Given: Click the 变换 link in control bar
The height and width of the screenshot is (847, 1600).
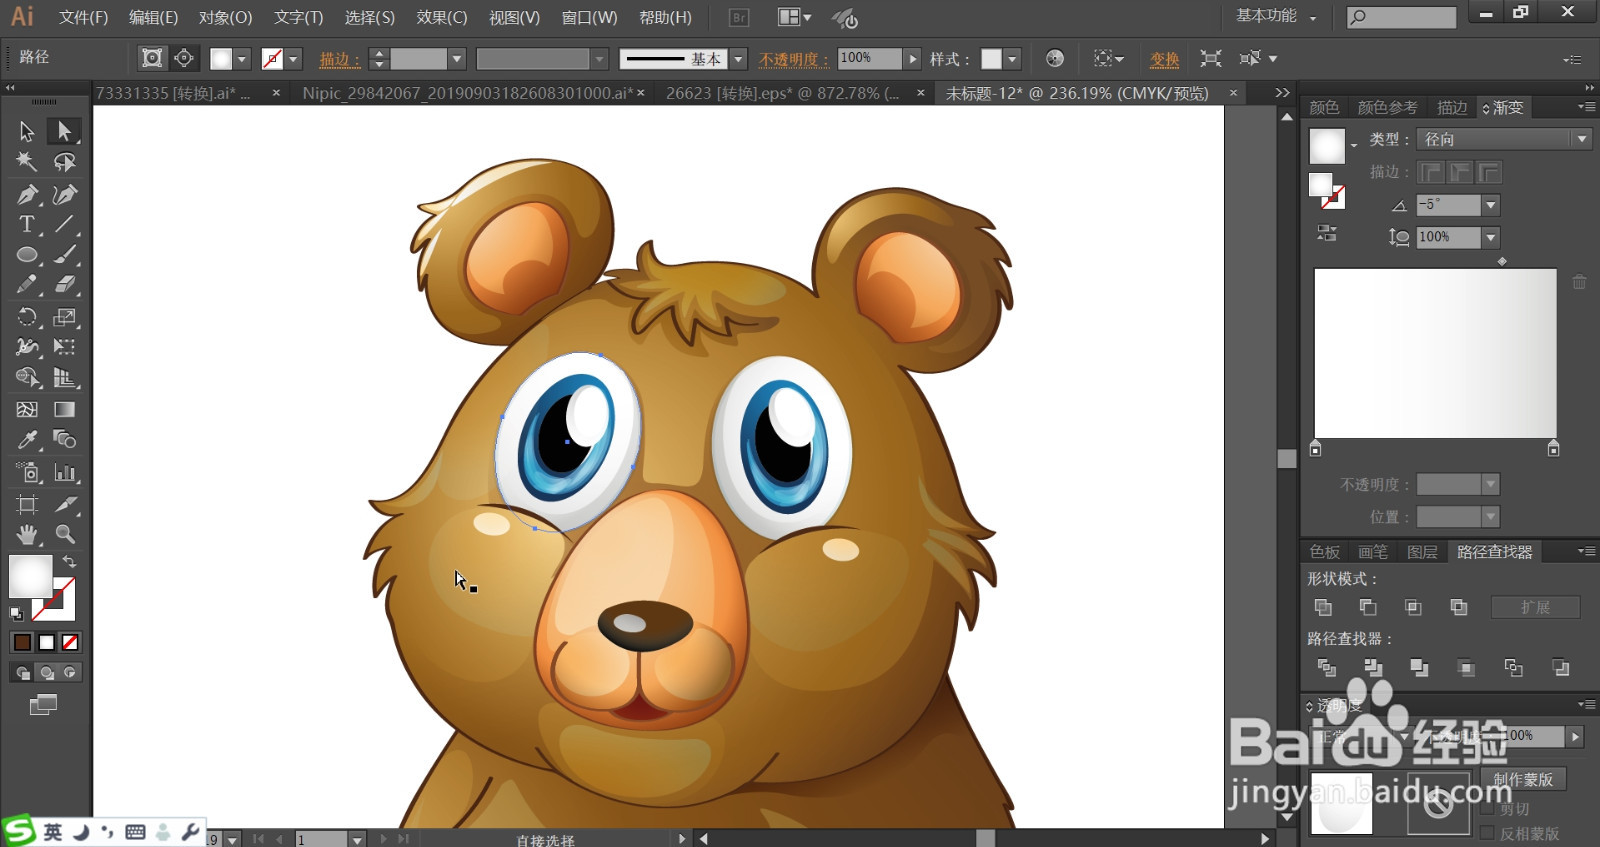Looking at the screenshot, I should click(1164, 59).
